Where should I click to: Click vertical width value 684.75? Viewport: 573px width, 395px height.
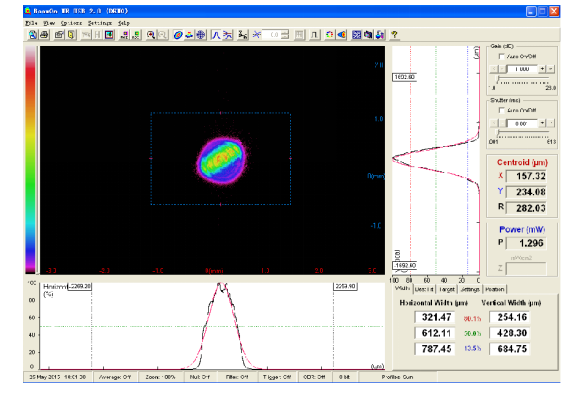click(510, 349)
